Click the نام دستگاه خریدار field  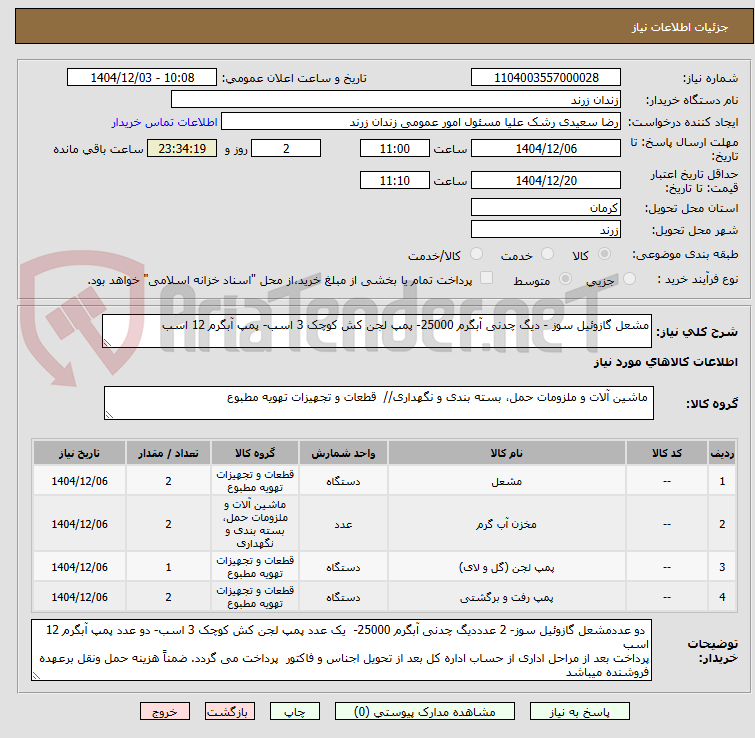tap(396, 100)
